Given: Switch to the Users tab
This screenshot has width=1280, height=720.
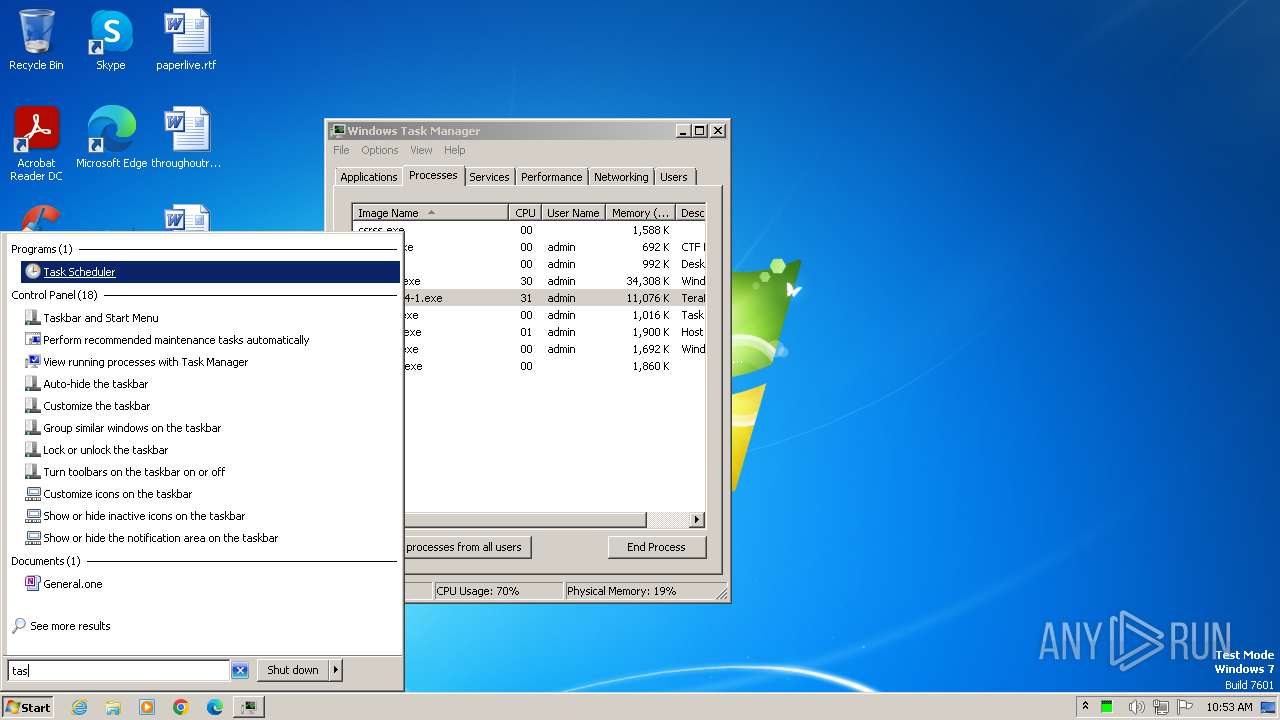Looking at the screenshot, I should (x=674, y=177).
